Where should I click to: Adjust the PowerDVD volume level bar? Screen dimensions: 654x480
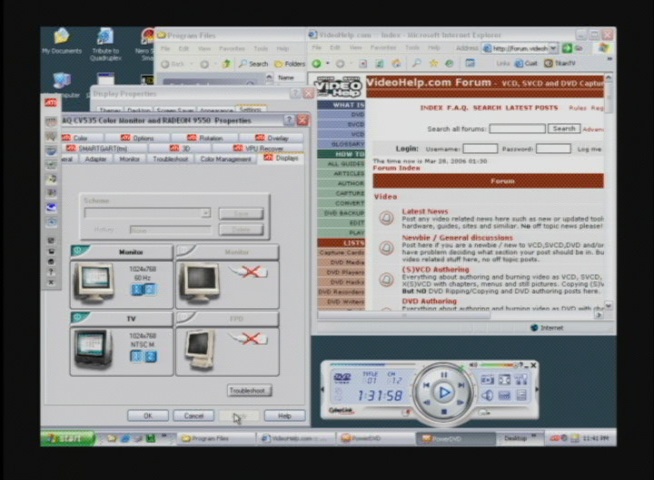coord(498,365)
